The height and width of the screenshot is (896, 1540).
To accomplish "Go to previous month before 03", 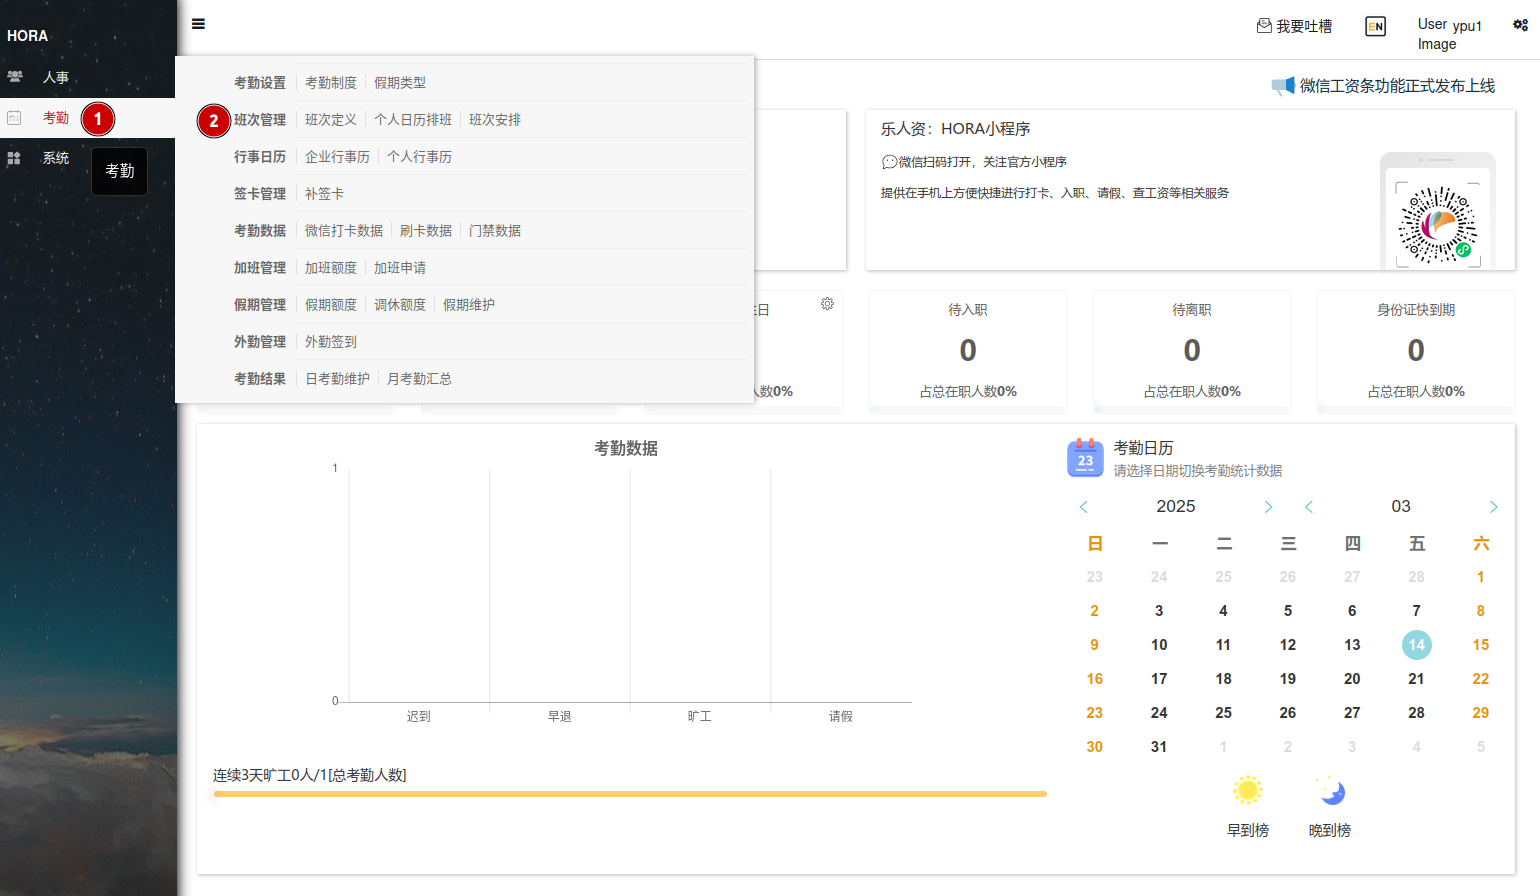I will 1308,507.
